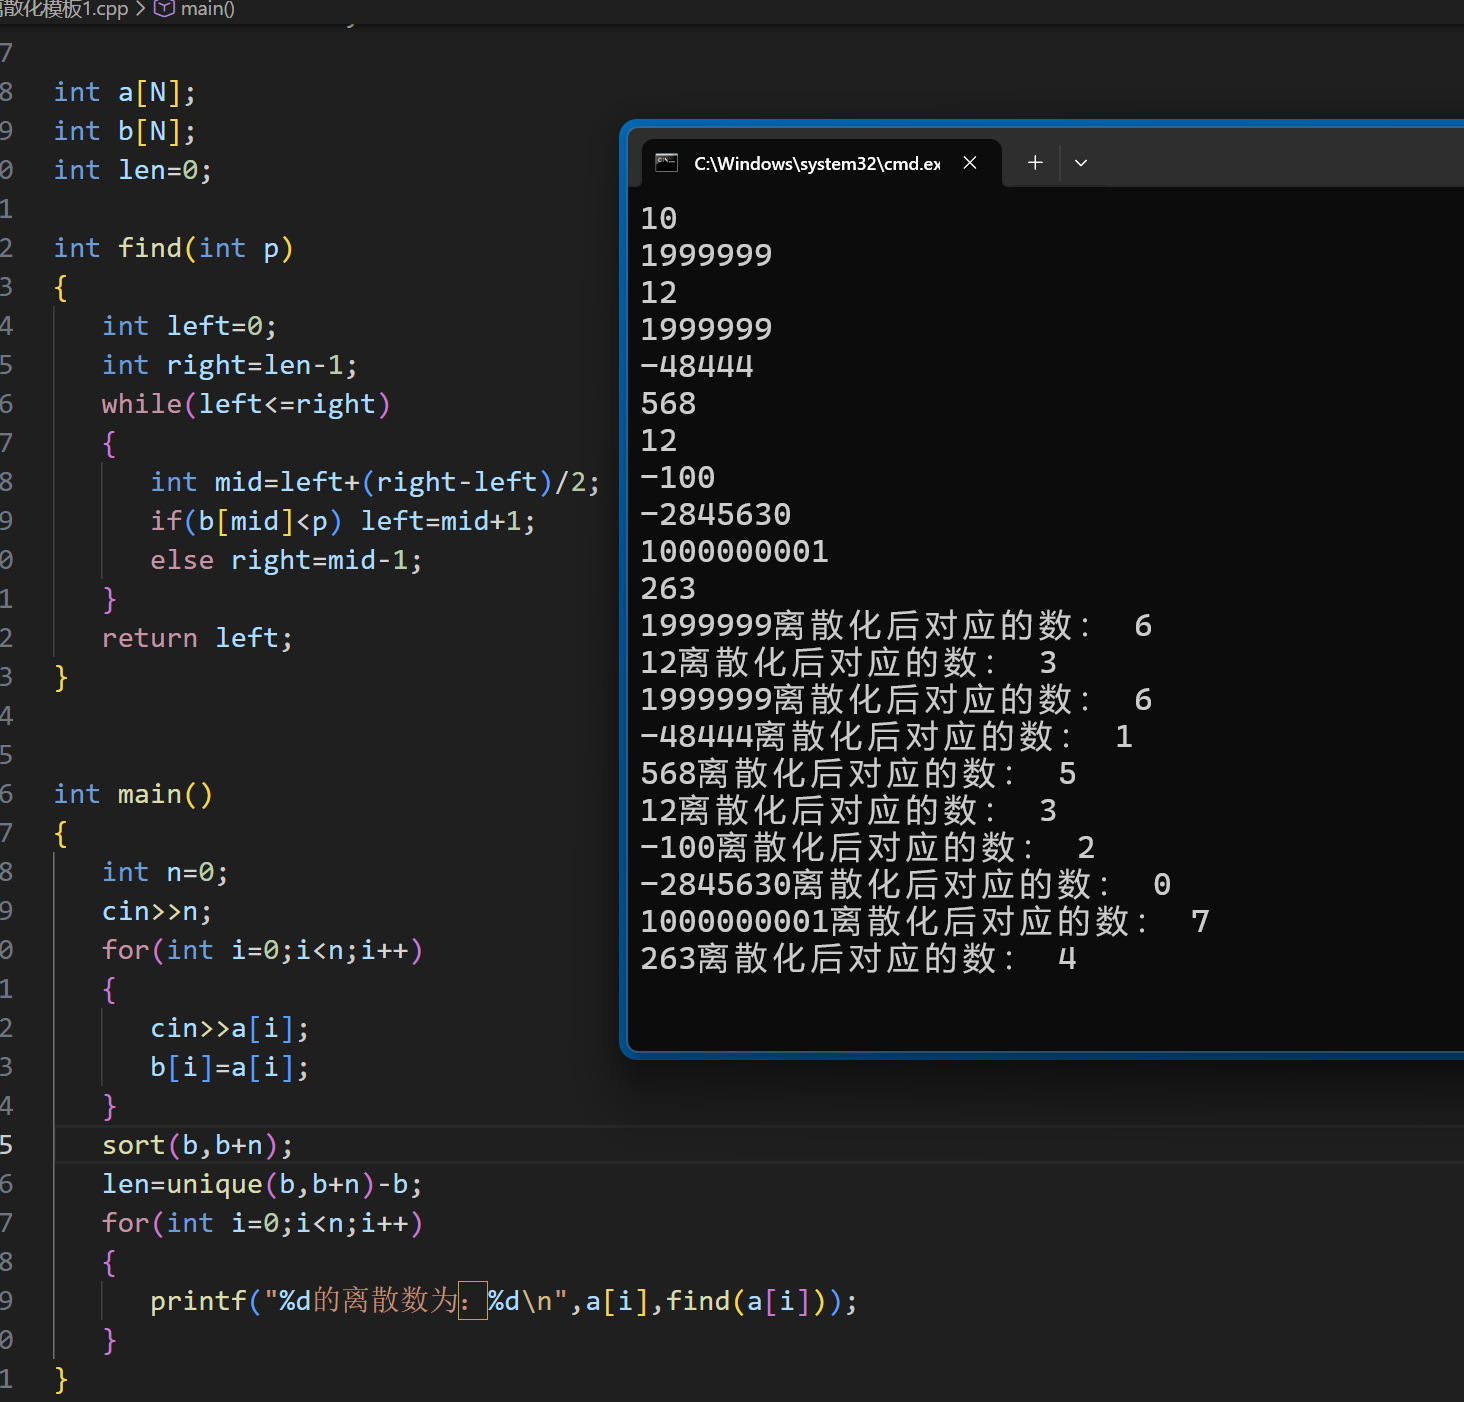Select the C:\Windows\system32\cmd.exe tab
Viewport: 1464px width, 1402px height.
[820, 163]
